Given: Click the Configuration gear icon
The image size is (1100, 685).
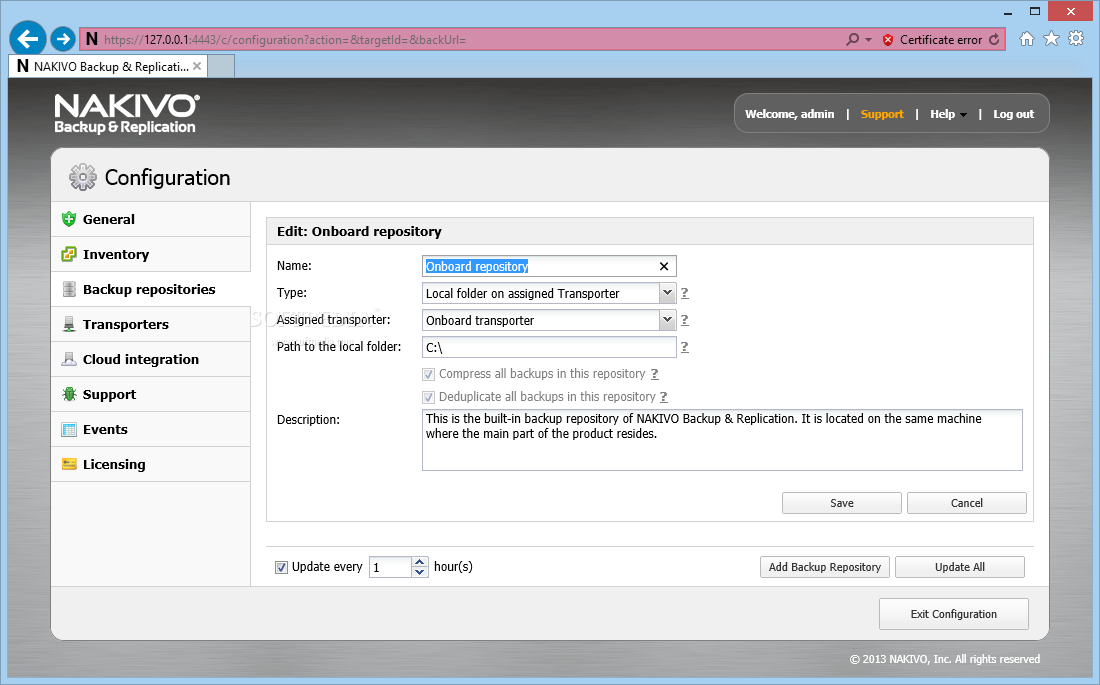Looking at the screenshot, I should point(83,178).
